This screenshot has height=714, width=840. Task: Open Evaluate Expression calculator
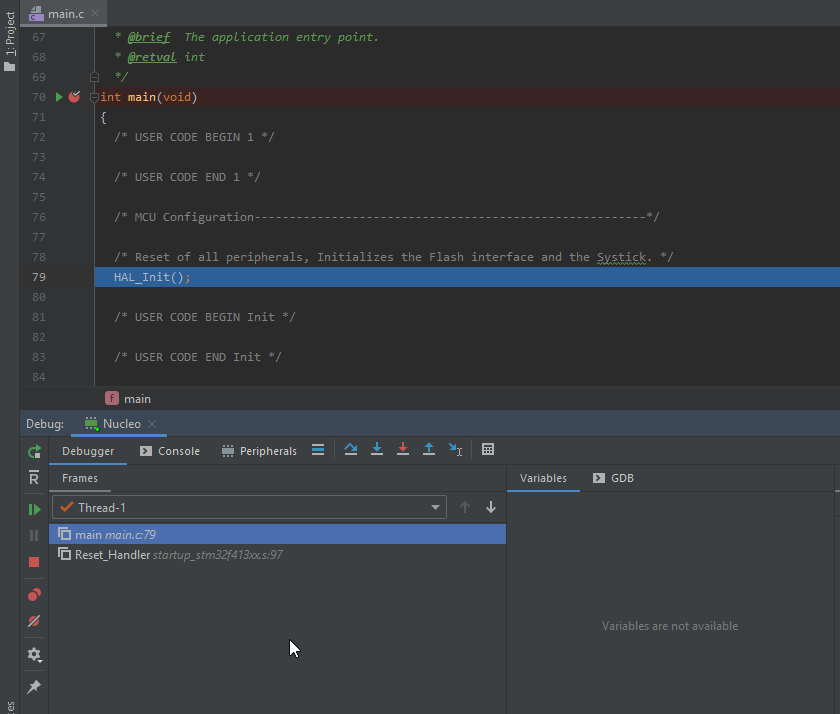[x=488, y=449]
